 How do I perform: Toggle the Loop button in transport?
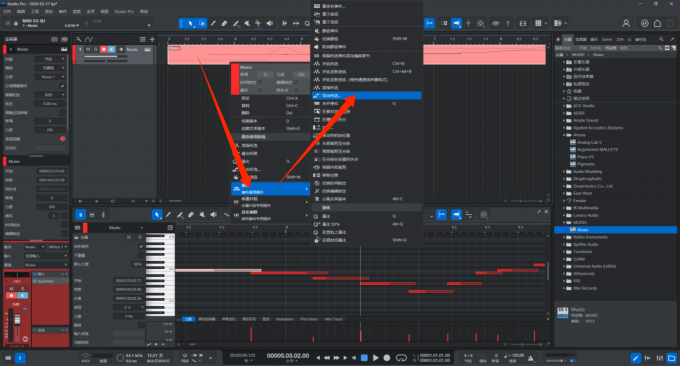tap(402, 358)
